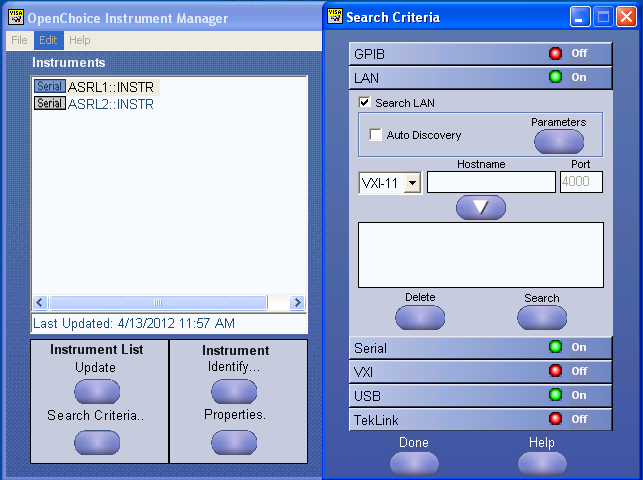Click the Done button
The height and width of the screenshot is (480, 643).
414,464
